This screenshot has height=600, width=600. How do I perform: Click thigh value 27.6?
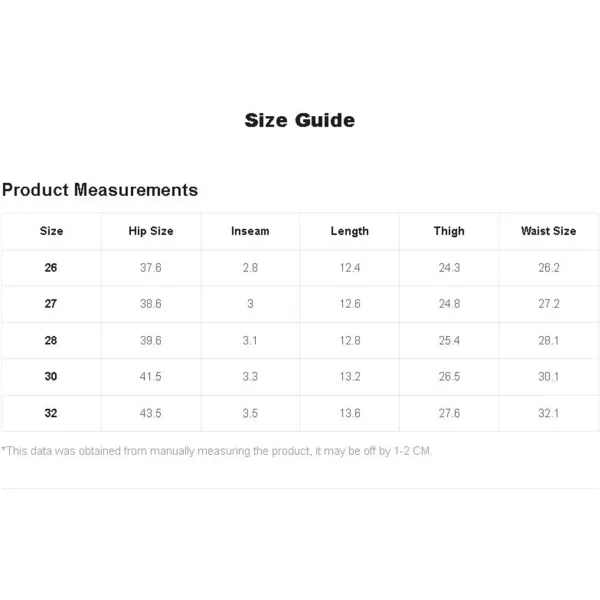tap(449, 413)
